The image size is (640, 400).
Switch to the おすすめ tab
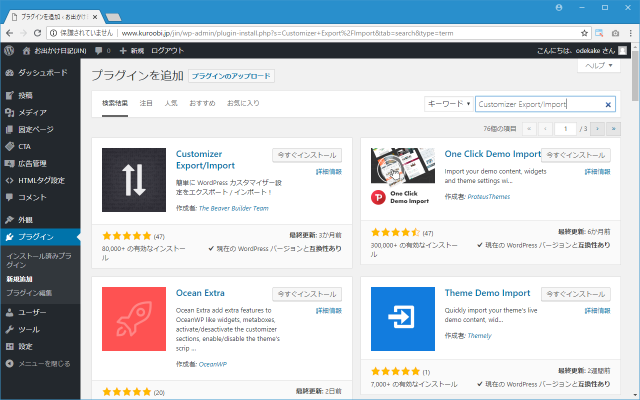tap(201, 103)
